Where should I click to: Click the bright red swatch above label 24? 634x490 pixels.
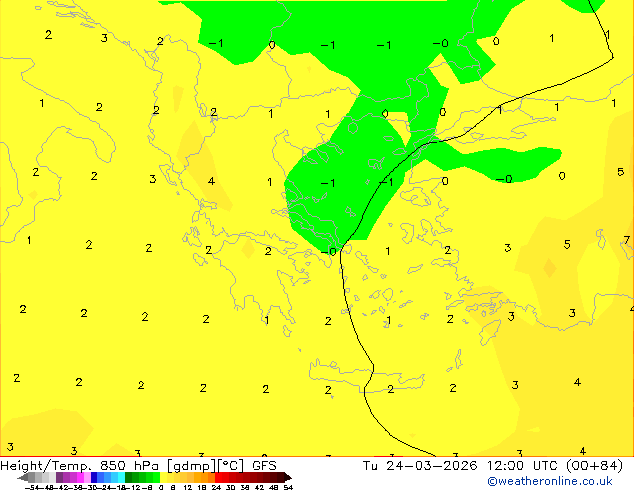point(219,477)
